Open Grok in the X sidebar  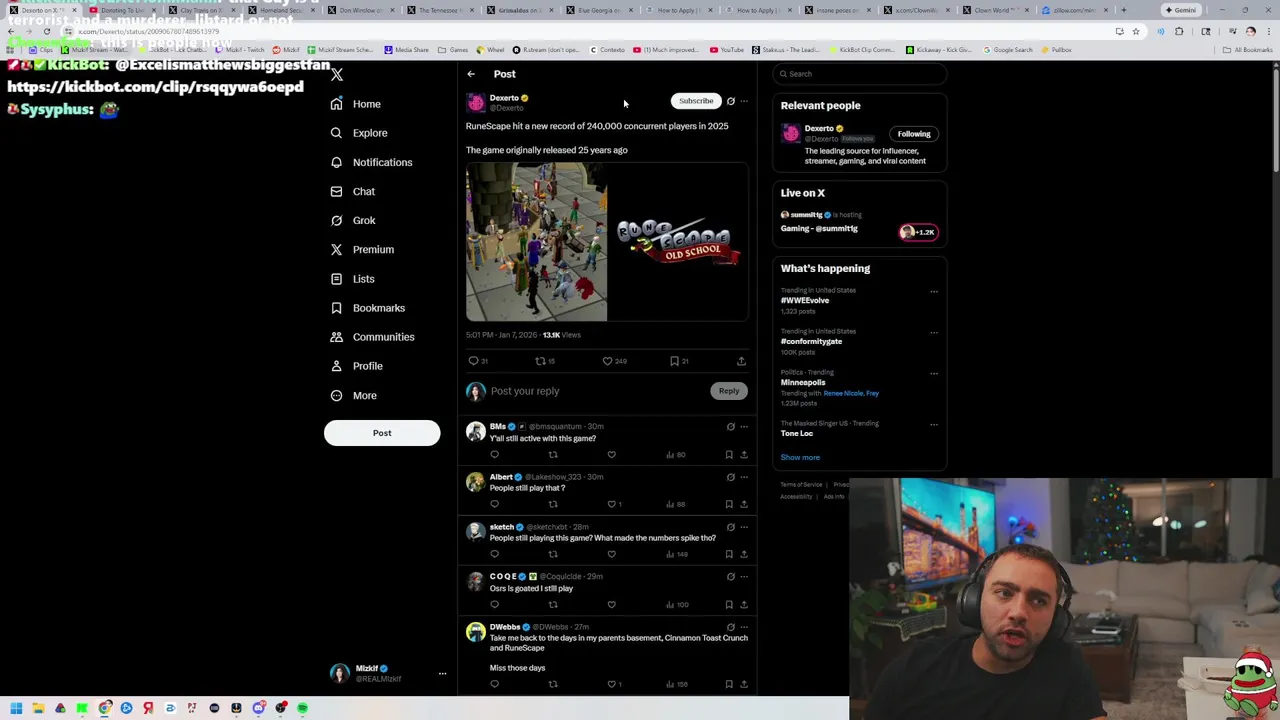pos(352,220)
